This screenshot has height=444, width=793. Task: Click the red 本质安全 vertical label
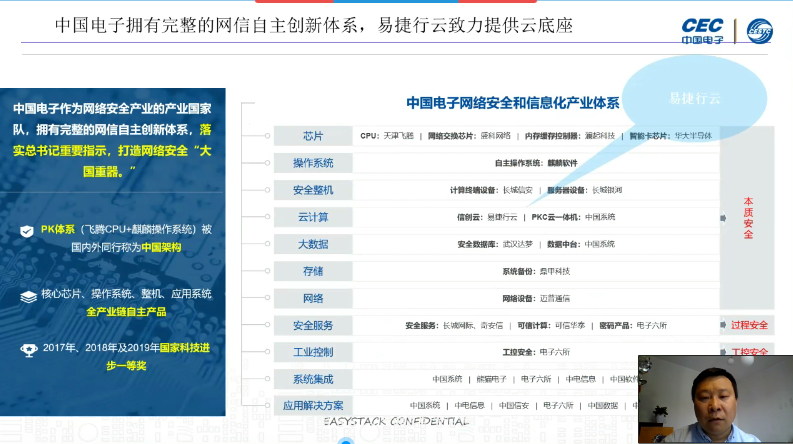[748, 218]
